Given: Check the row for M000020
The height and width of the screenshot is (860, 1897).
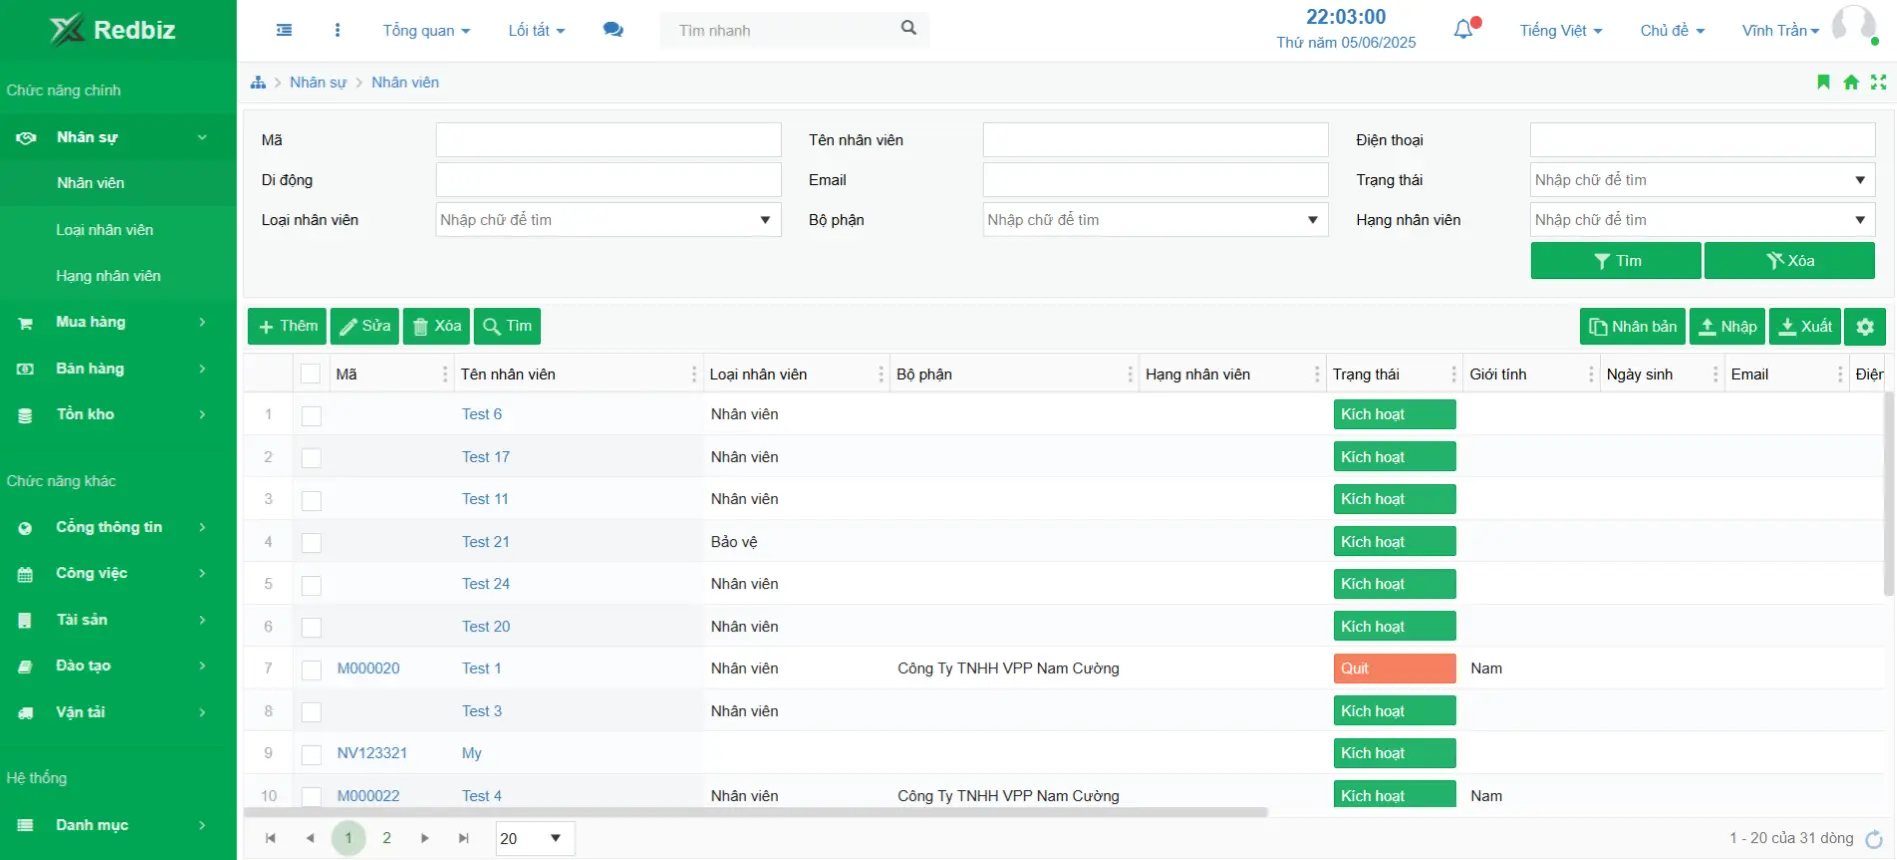Looking at the screenshot, I should pos(312,670).
